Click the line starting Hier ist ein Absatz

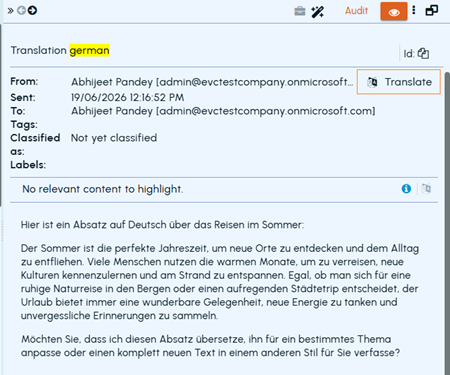tap(162, 225)
